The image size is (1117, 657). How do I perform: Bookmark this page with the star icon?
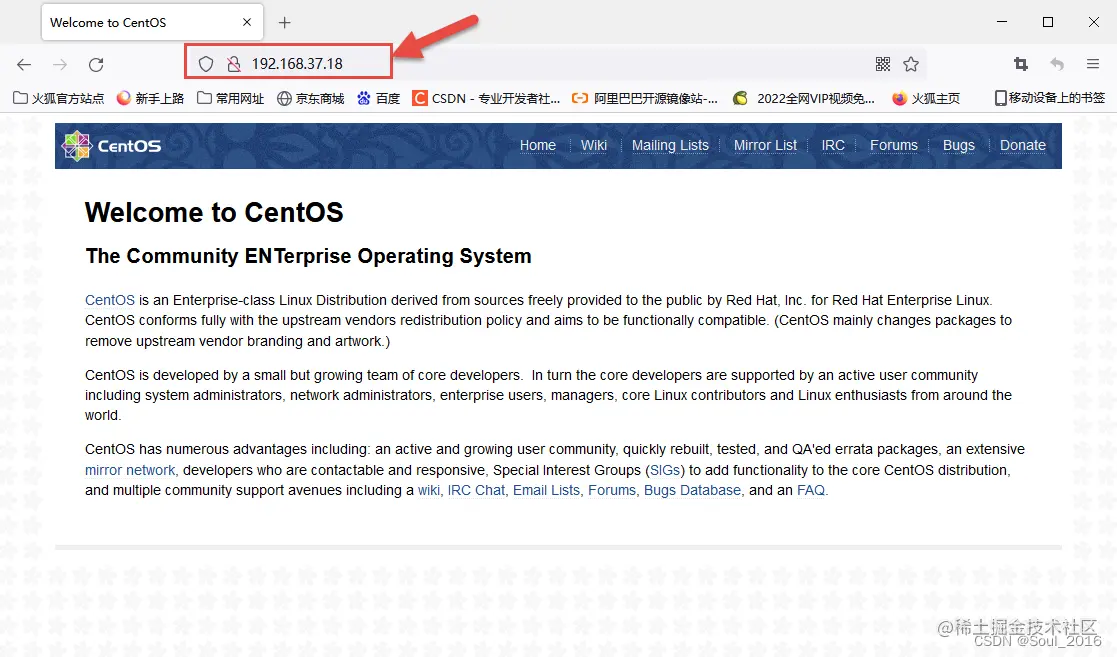910,64
